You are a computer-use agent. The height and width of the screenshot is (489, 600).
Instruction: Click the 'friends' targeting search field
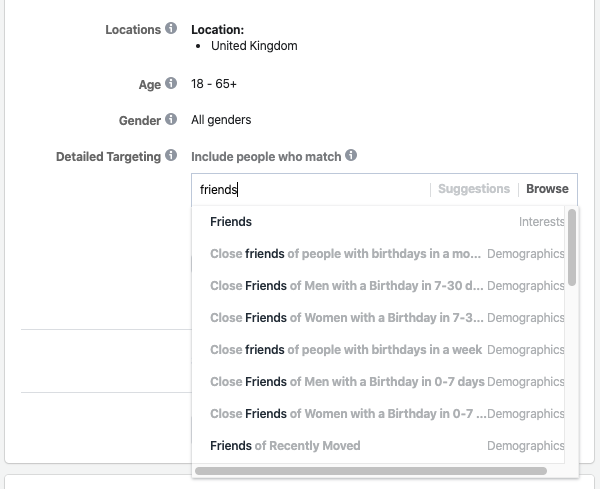tap(310, 189)
